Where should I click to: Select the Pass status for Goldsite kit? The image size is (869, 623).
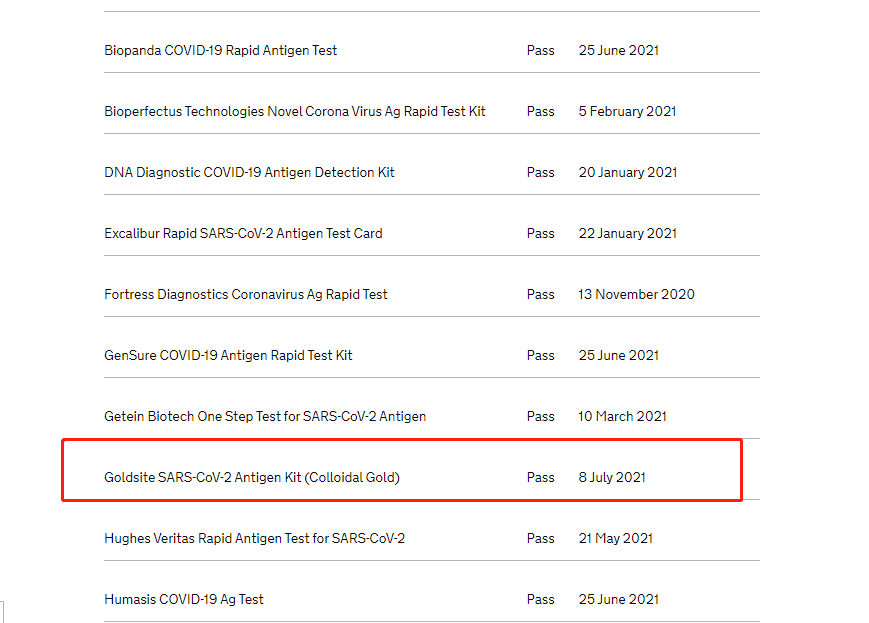click(x=540, y=477)
